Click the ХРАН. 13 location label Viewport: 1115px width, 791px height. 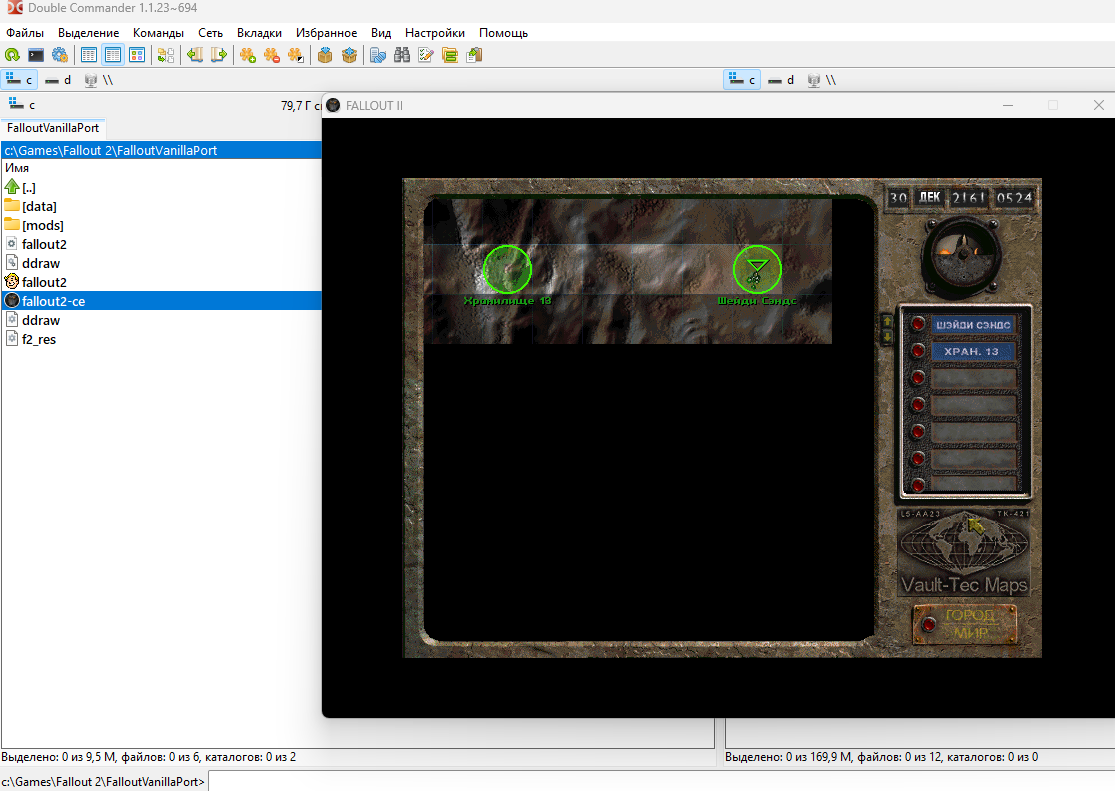(973, 351)
